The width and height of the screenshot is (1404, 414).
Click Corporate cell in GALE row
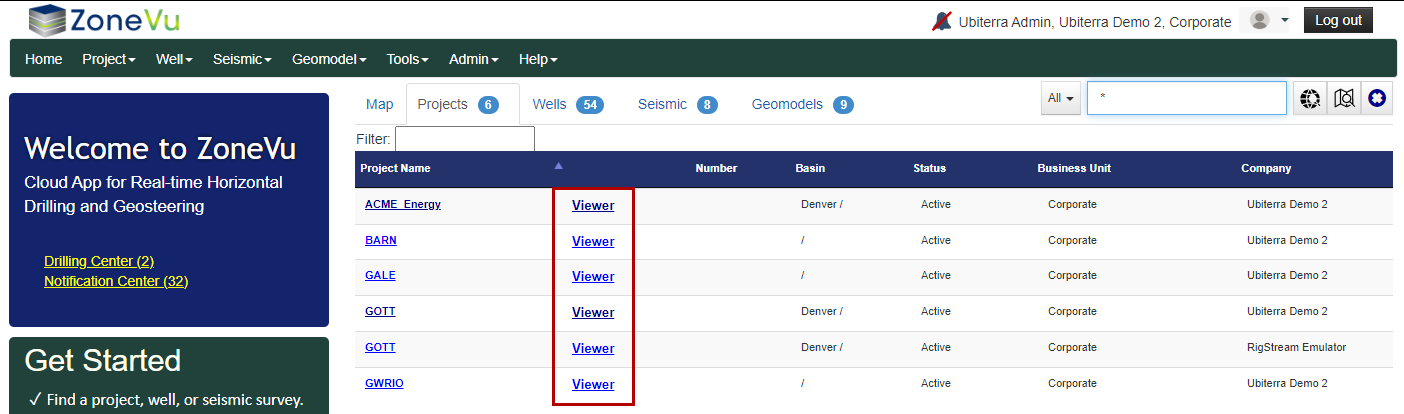click(1072, 275)
